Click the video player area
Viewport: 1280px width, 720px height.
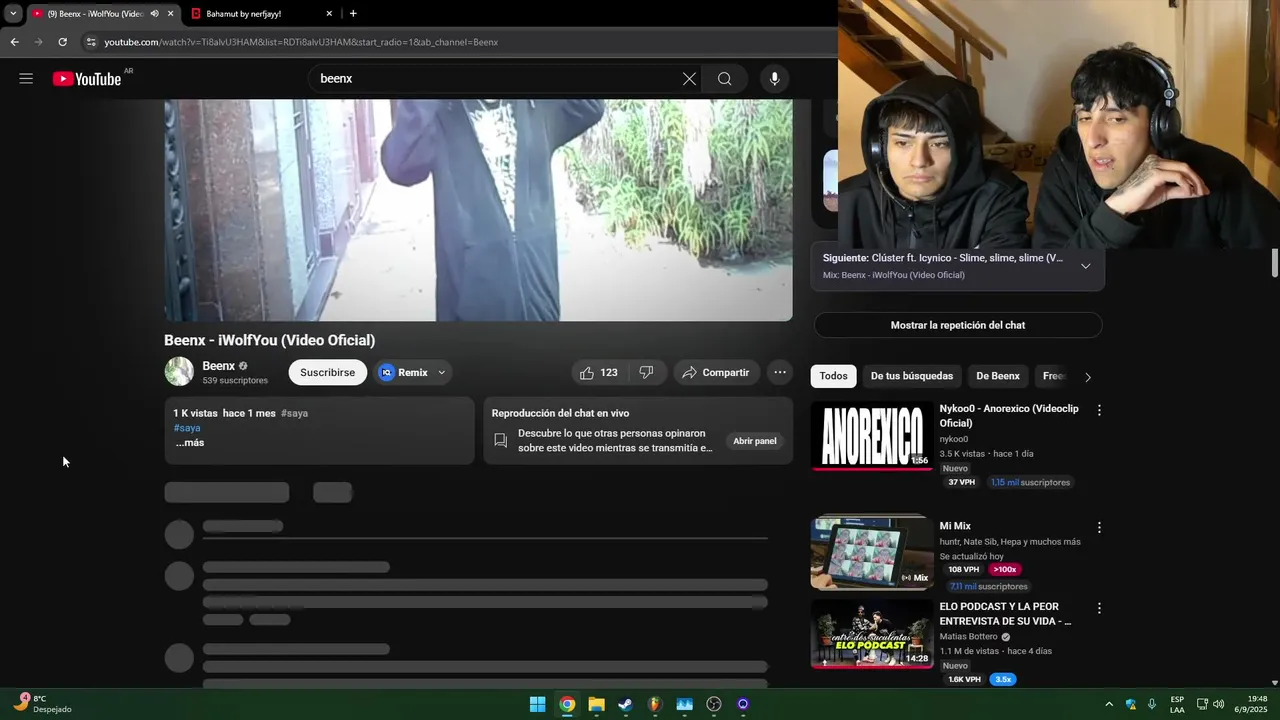point(478,210)
